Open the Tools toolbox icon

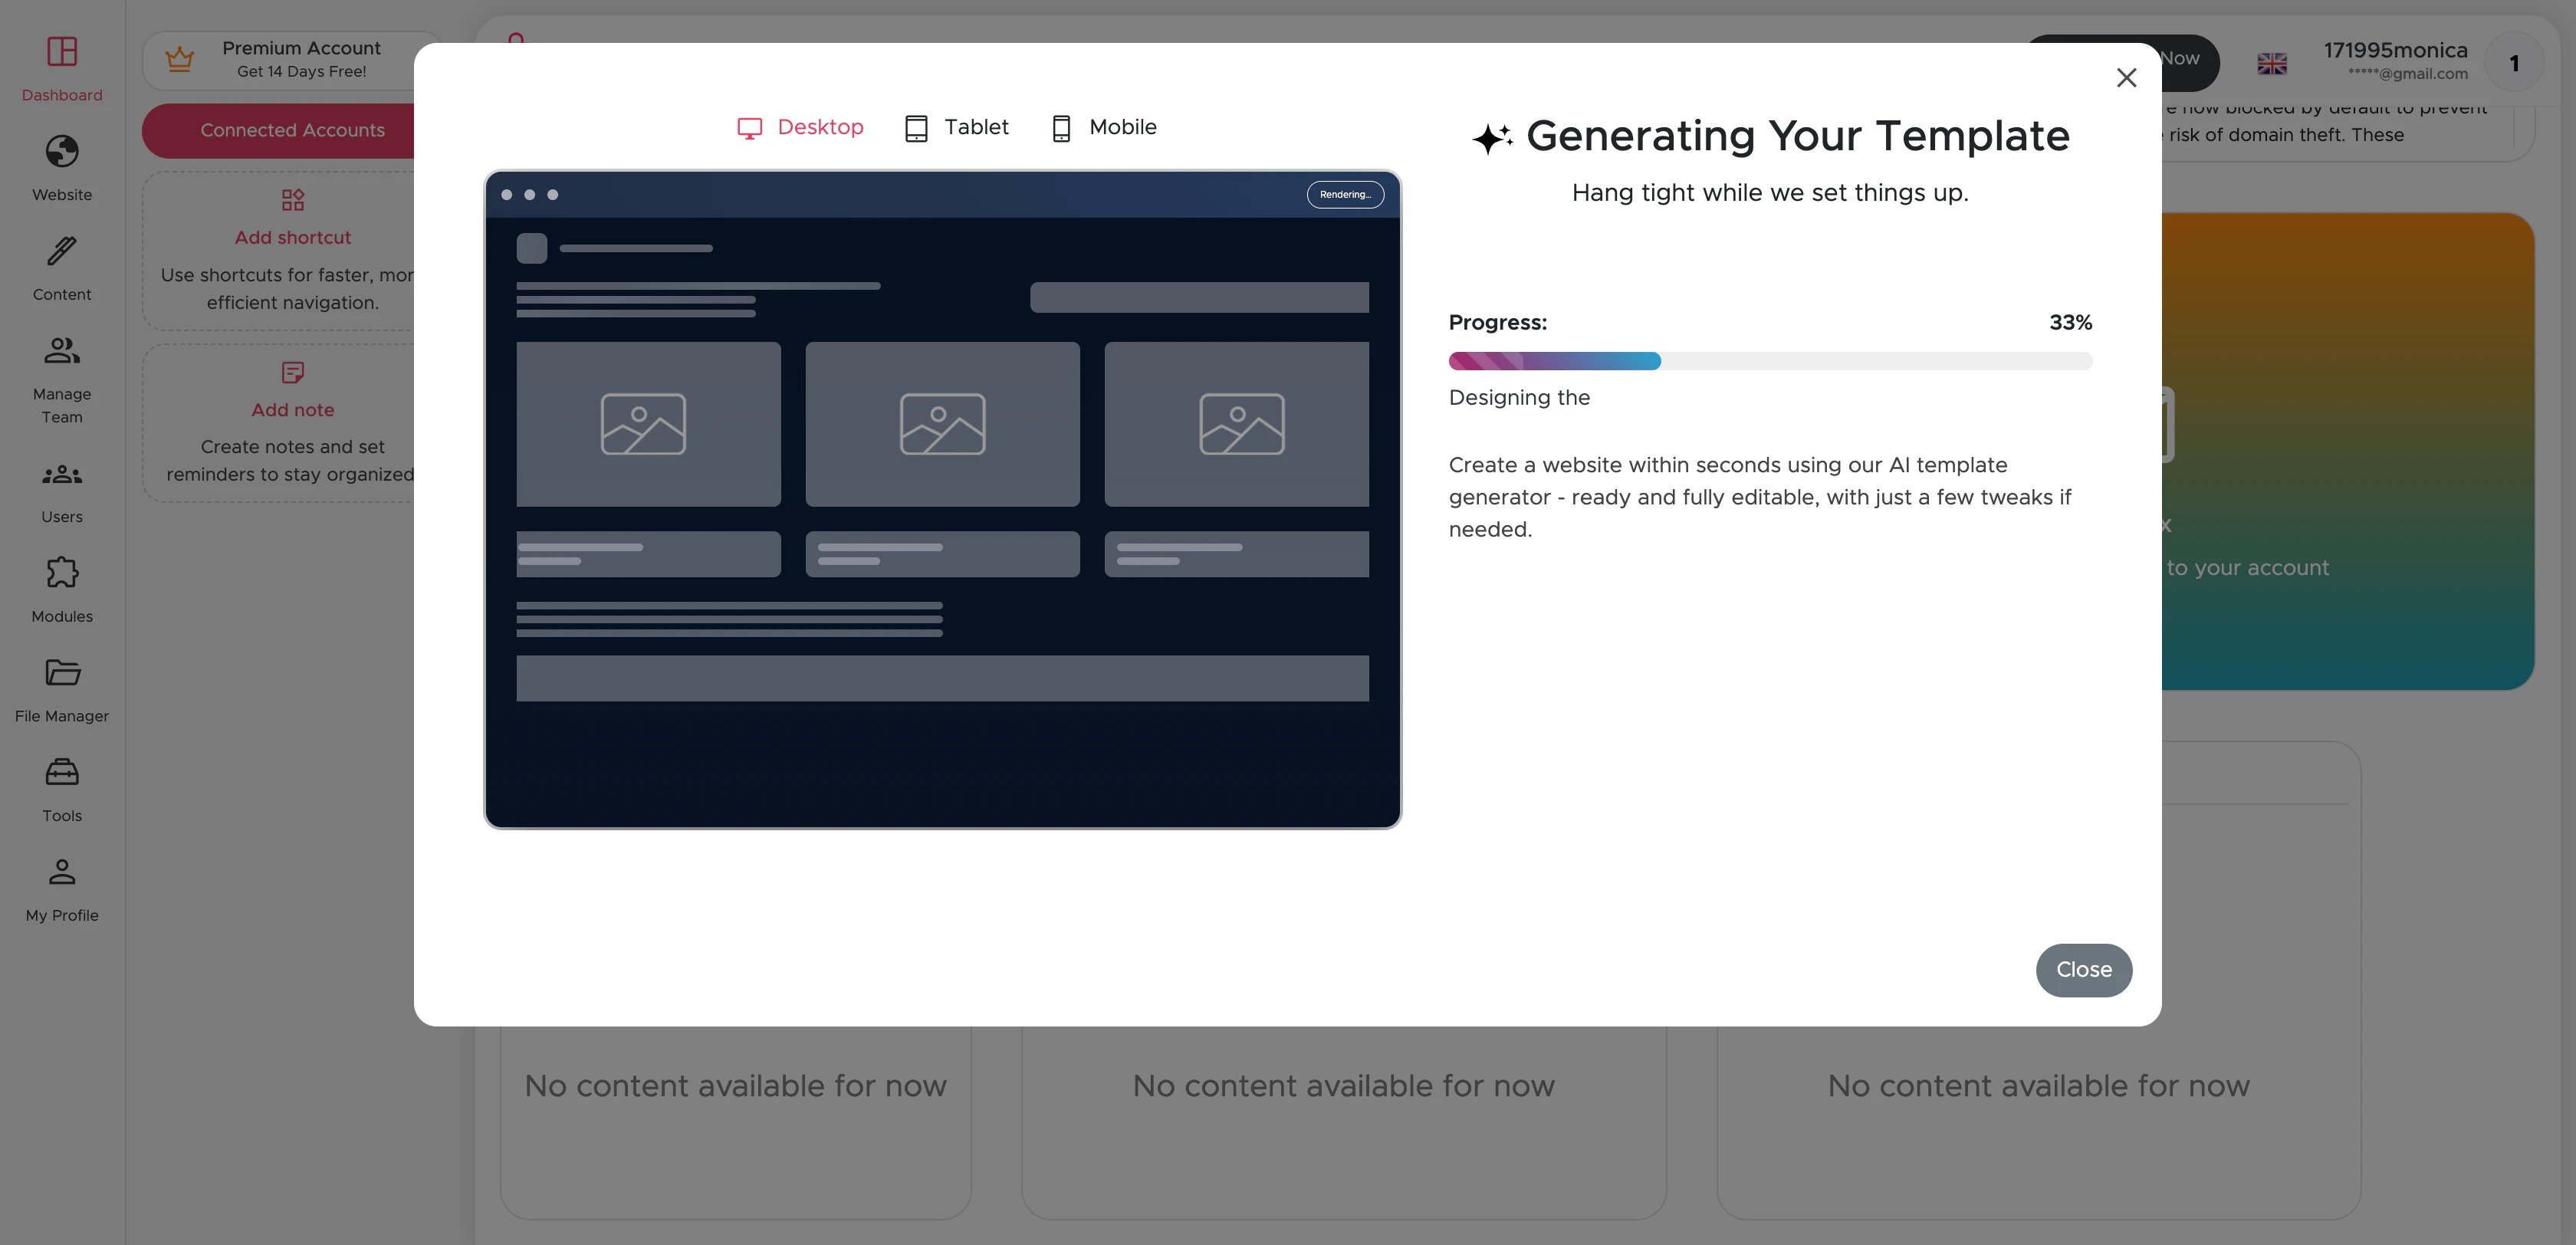click(x=62, y=772)
